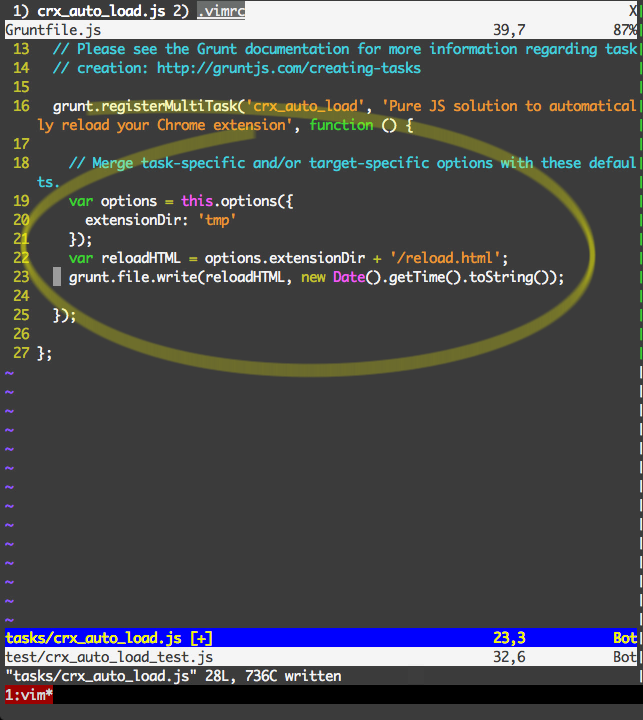
Task: Click line number 23
Action: (x=21, y=277)
